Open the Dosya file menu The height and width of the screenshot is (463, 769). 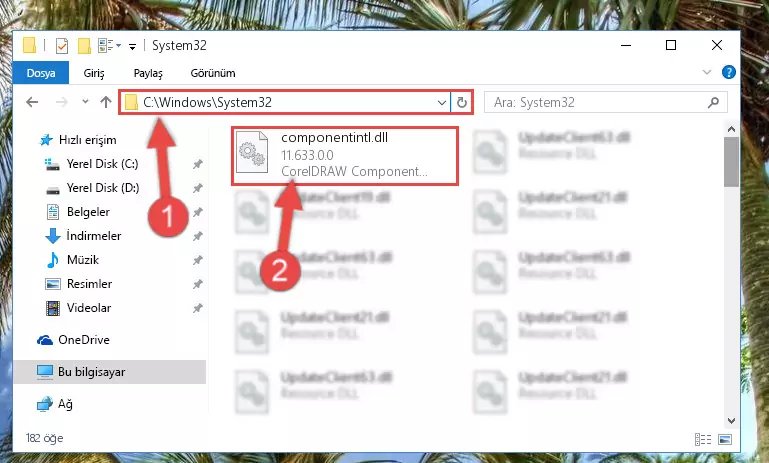click(41, 73)
